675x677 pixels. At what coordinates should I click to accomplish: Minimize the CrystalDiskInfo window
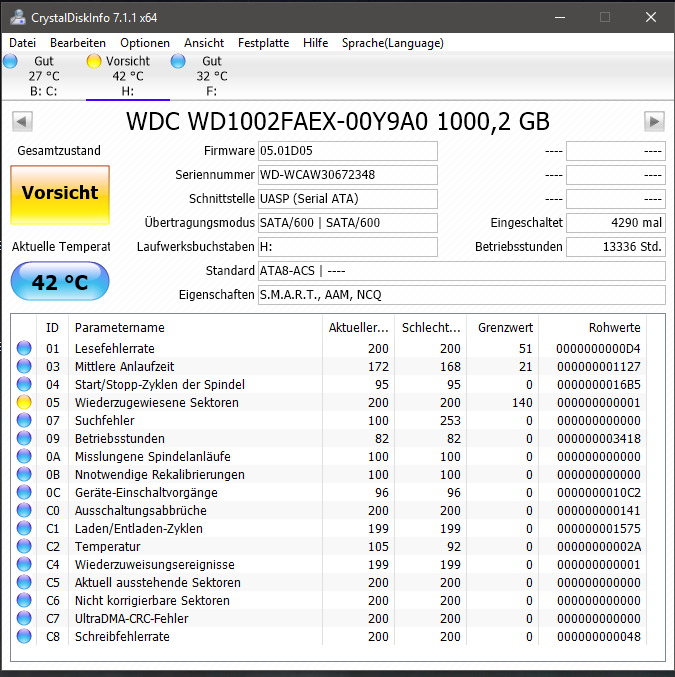(560, 17)
